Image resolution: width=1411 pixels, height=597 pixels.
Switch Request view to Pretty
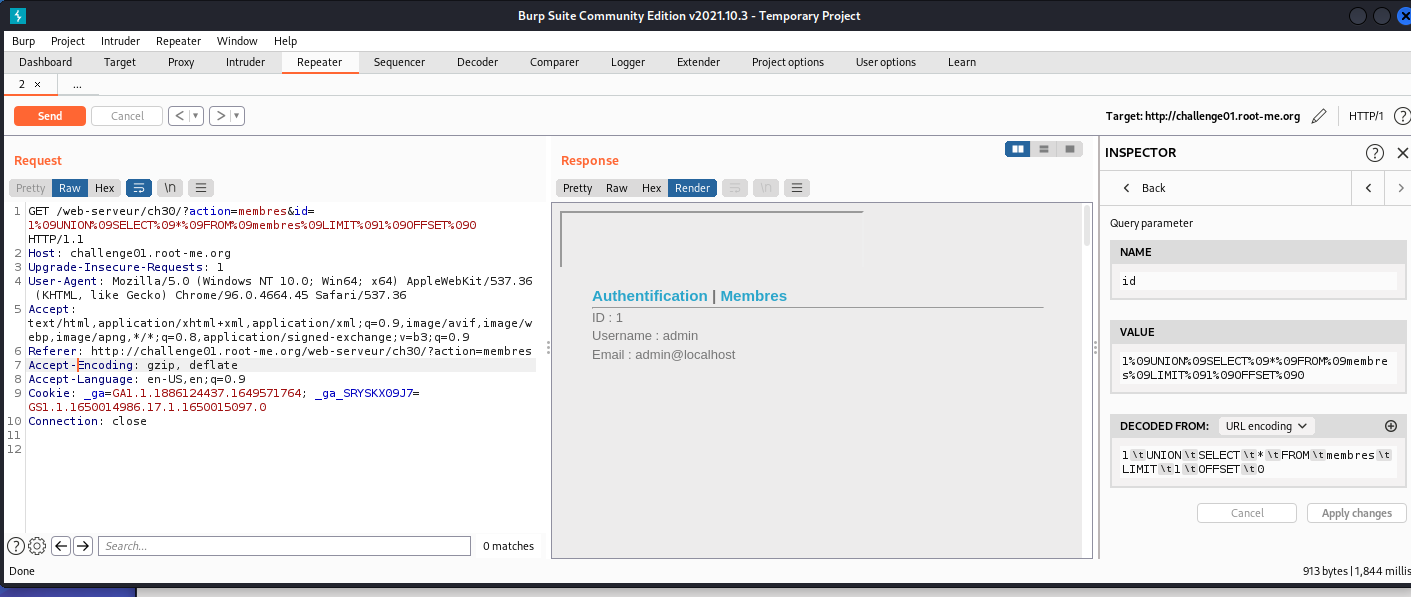point(31,188)
